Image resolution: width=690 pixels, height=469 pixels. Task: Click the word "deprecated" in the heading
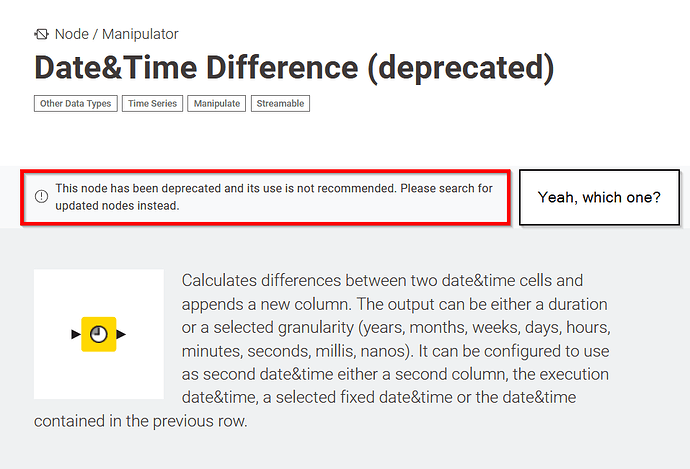pyautogui.click(x=461, y=68)
